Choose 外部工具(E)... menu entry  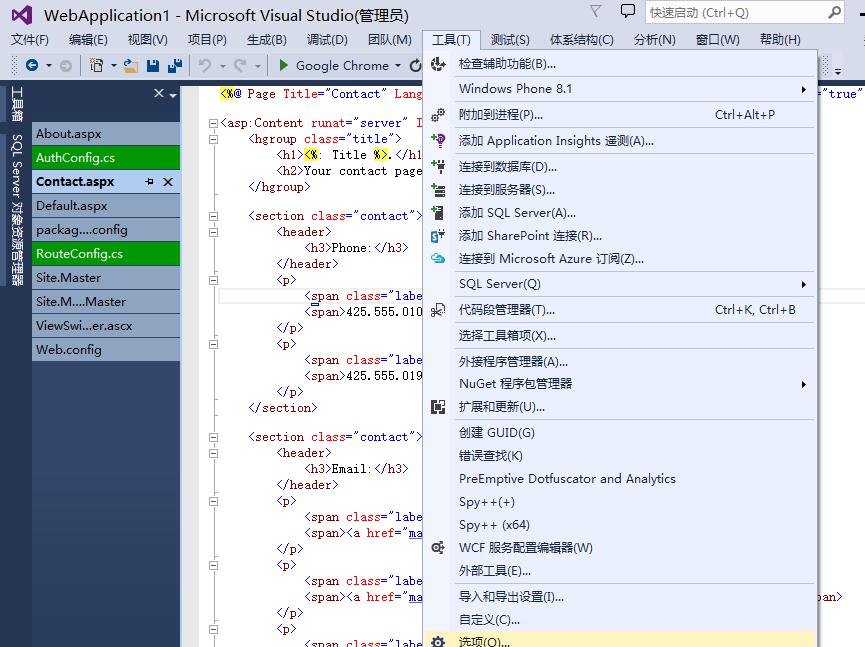pos(620,571)
